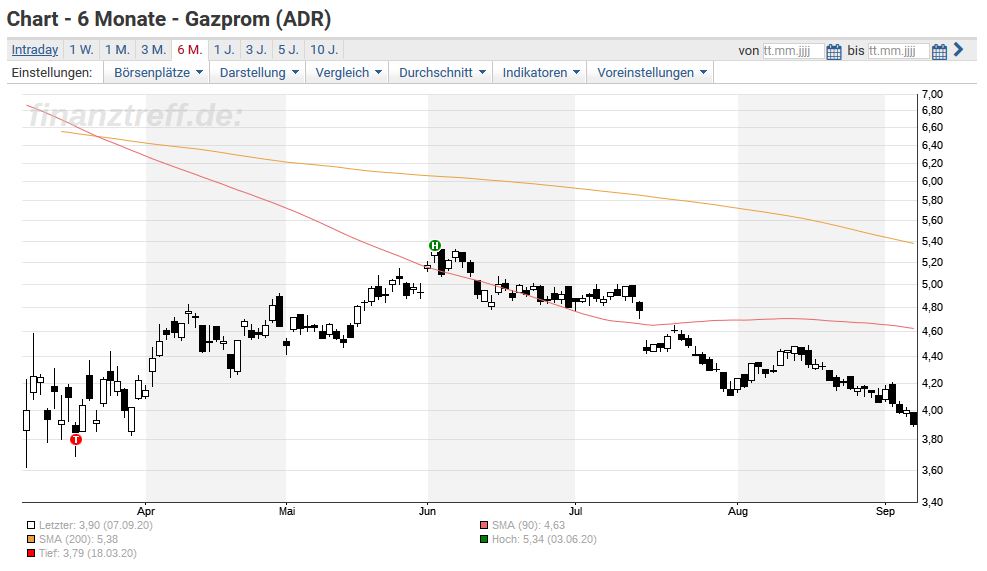987x571 pixels.
Task: Click the chart title 'Chart - 6 Monate - Gazprom (ADR)'
Action: click(x=169, y=19)
